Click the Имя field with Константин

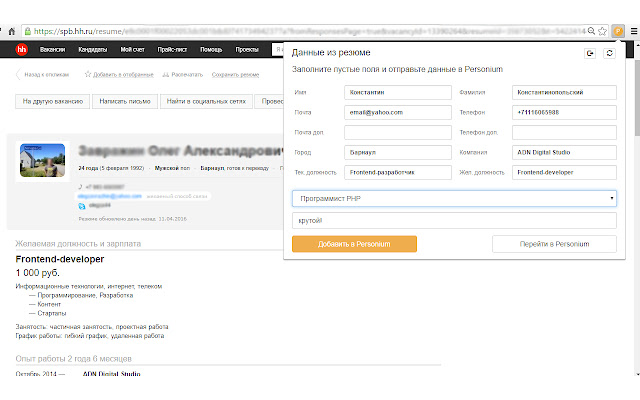pos(398,92)
